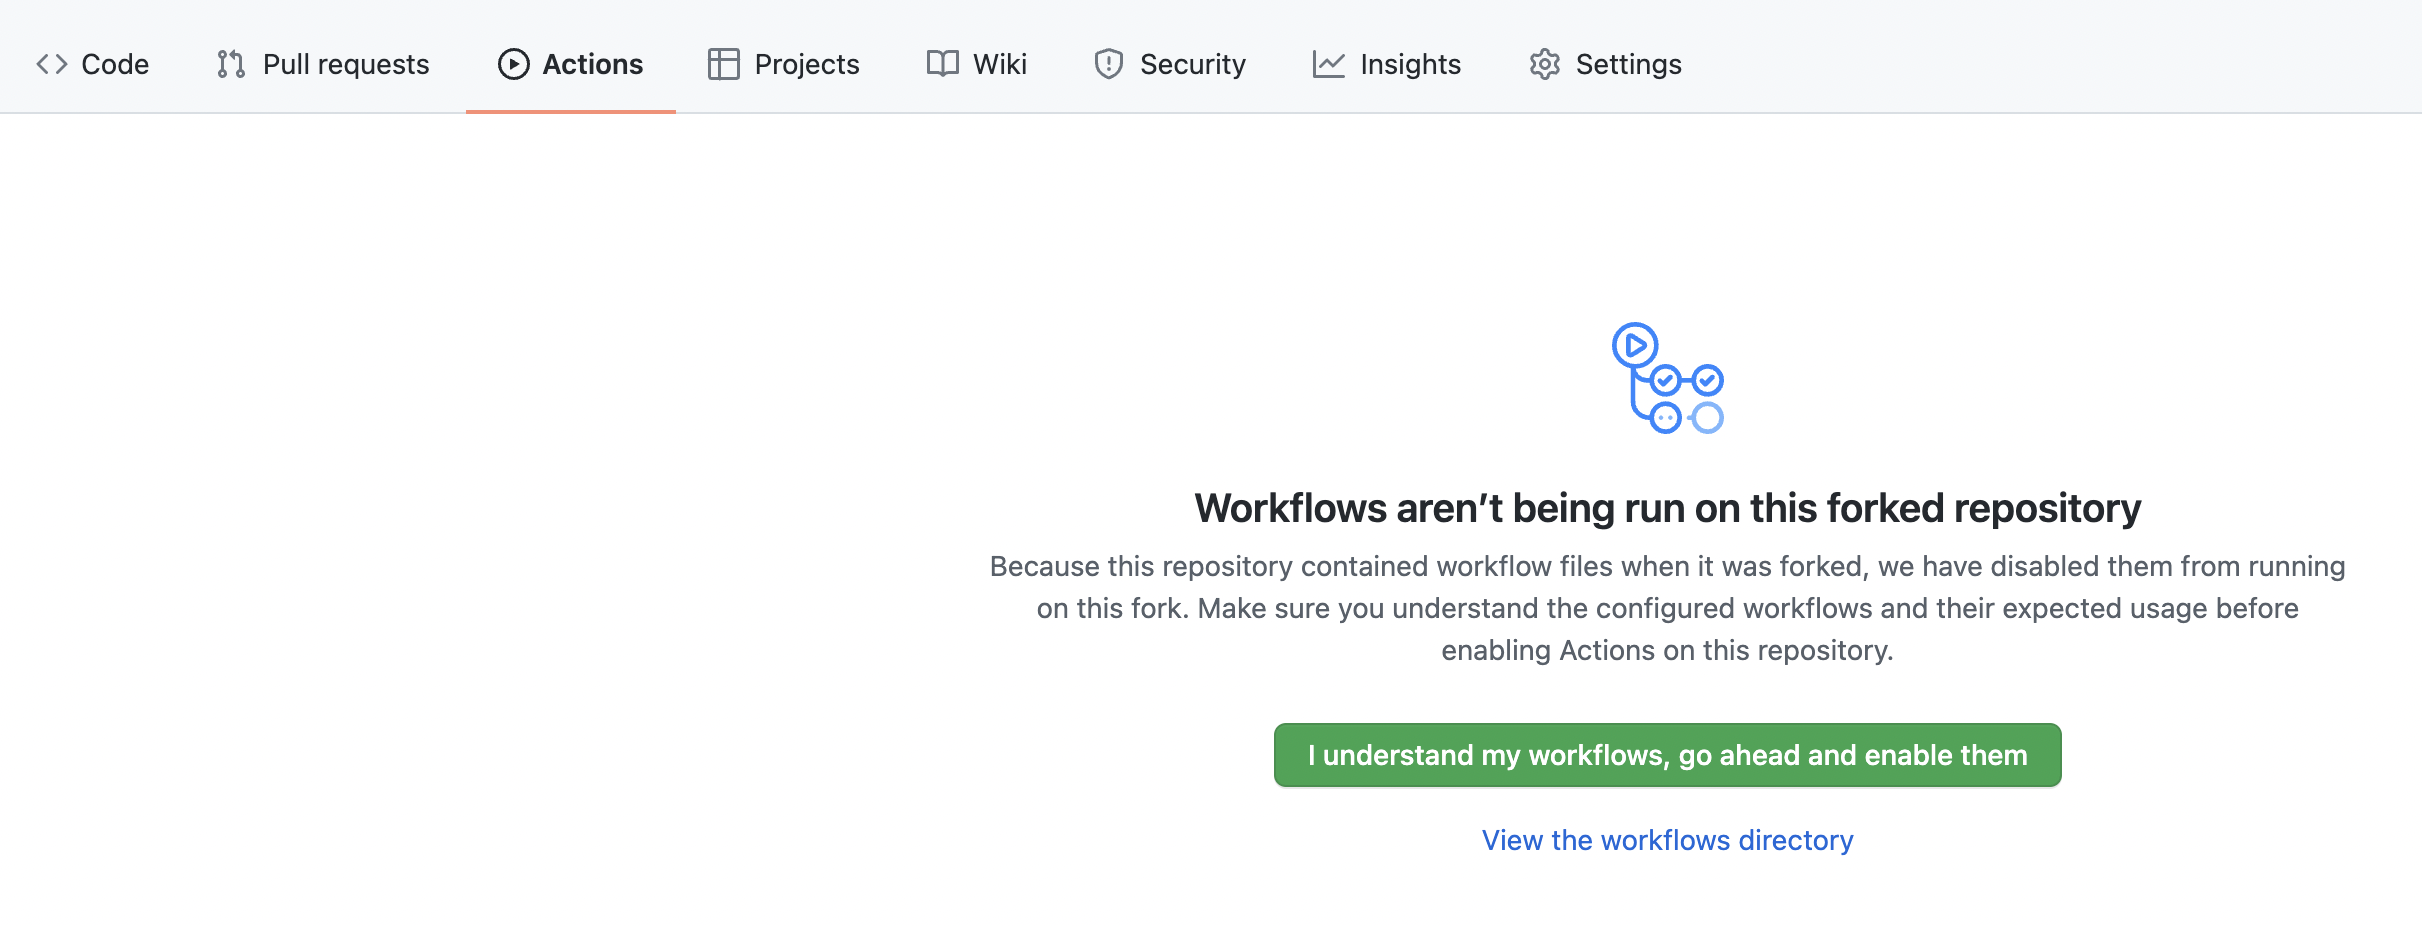2422x926 pixels.
Task: Open the repository Settings tab label
Action: tap(1629, 64)
